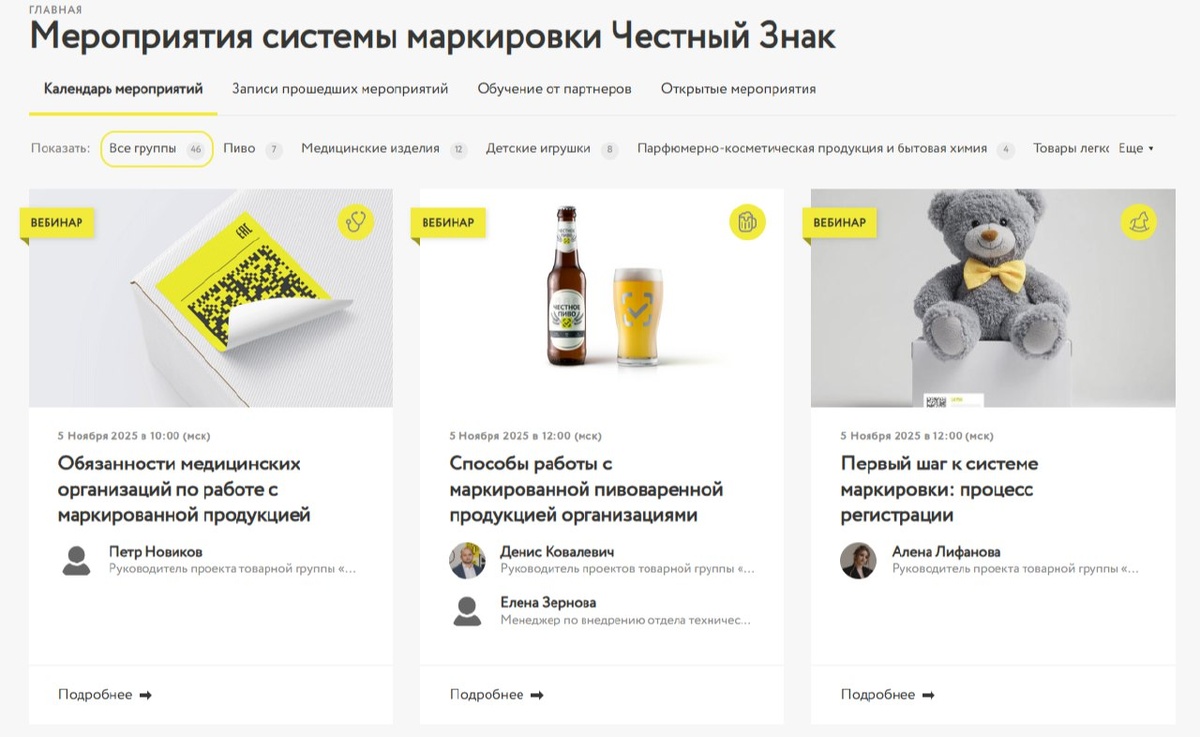Viewport: 1200px width, 737px height.
Task: Click arrow next to Подробнее on beer card
Action: (x=537, y=695)
